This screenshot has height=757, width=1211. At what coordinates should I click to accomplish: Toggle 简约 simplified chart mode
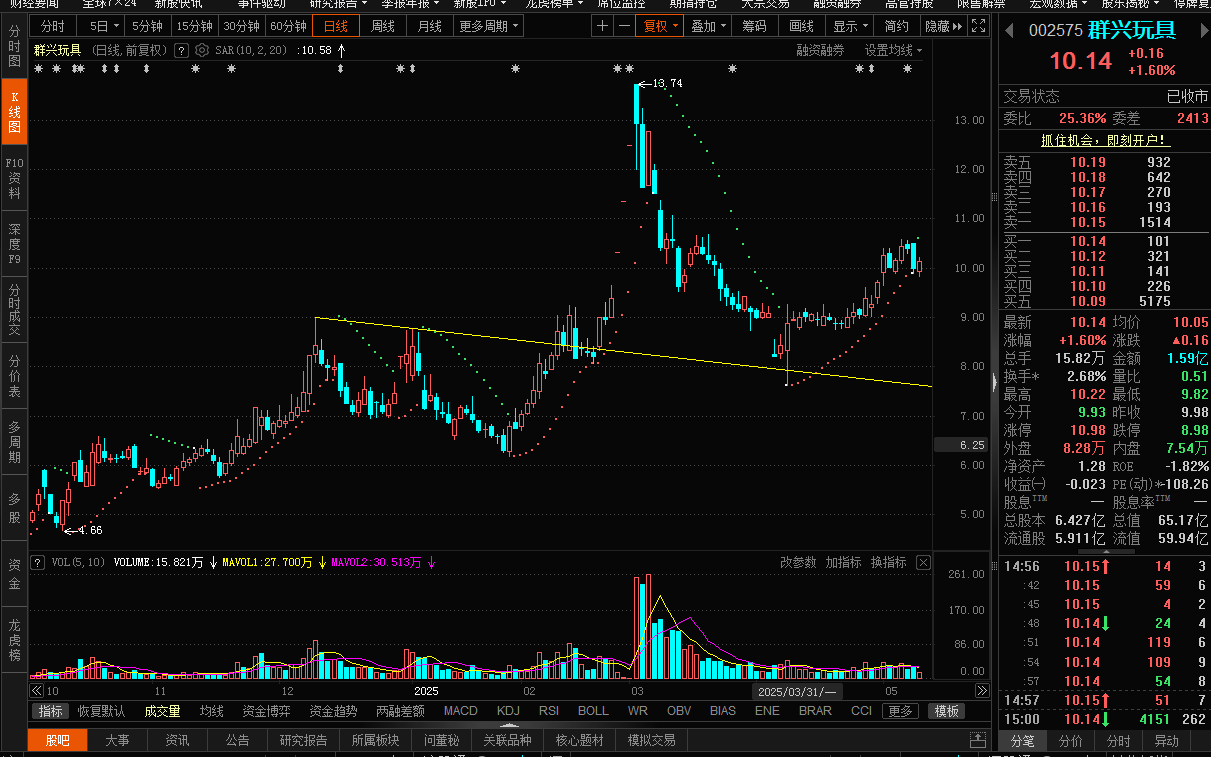pyautogui.click(x=897, y=26)
